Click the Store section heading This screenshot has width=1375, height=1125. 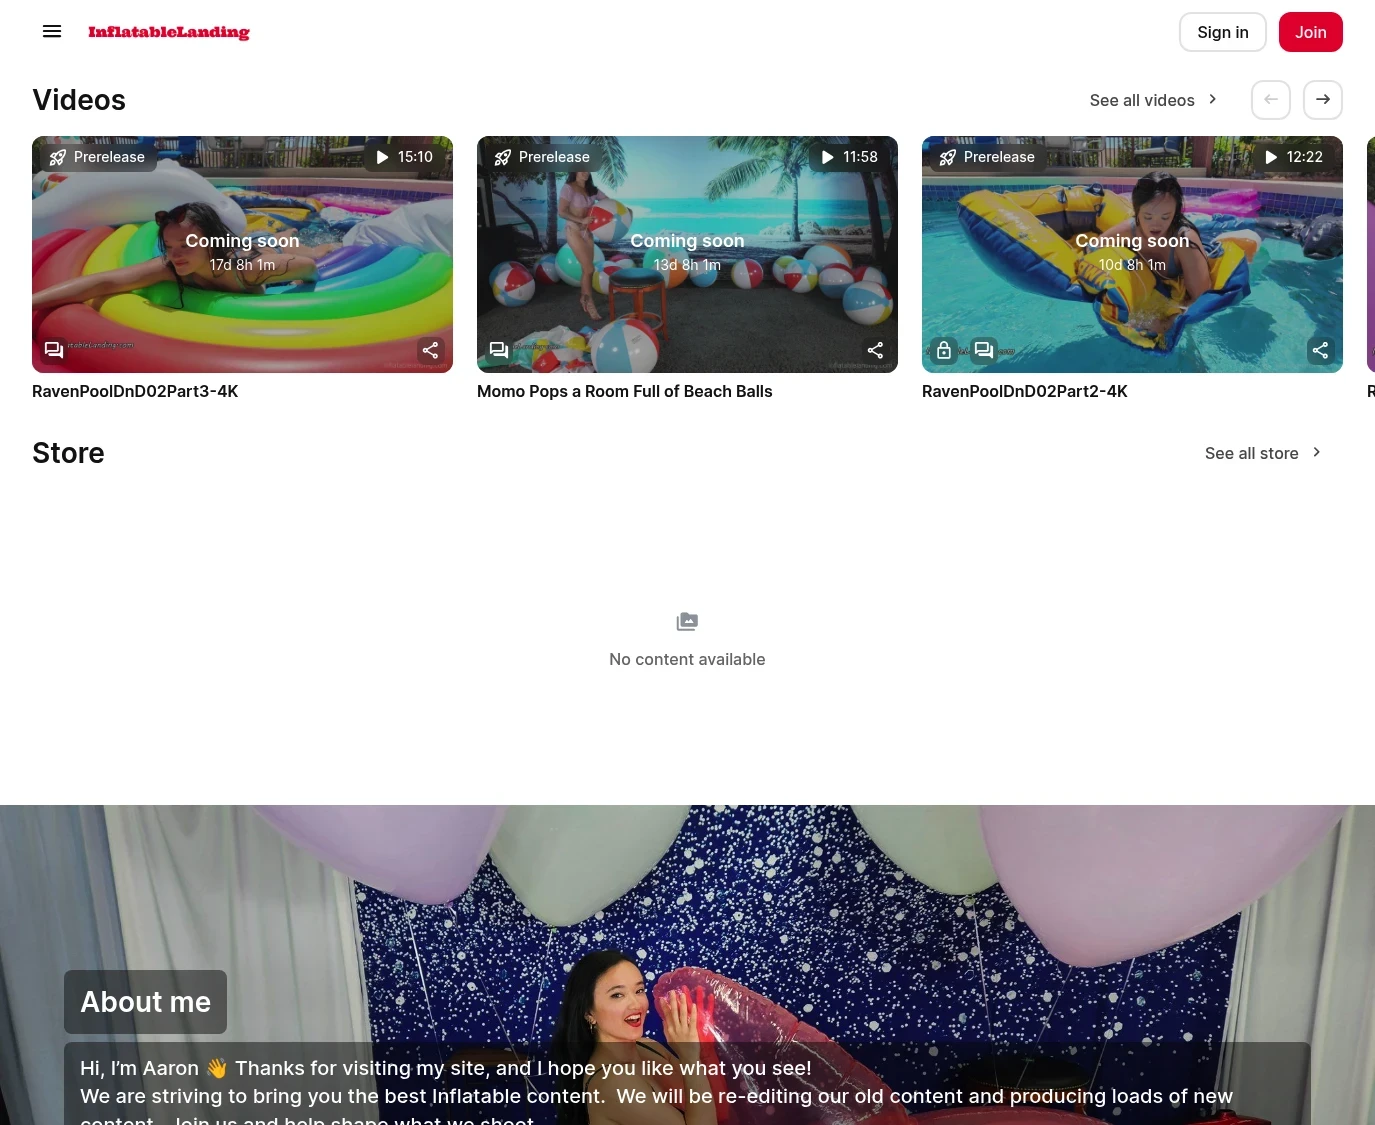tap(68, 453)
